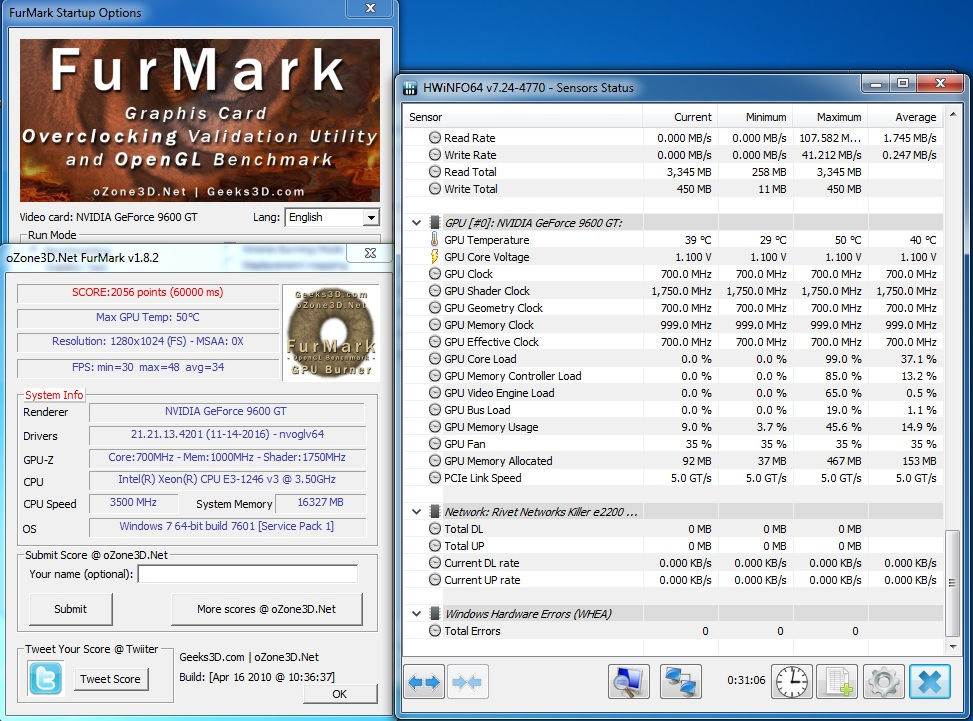Click OK in FurMark score dialog
Image resolution: width=973 pixels, height=721 pixels.
(339, 694)
